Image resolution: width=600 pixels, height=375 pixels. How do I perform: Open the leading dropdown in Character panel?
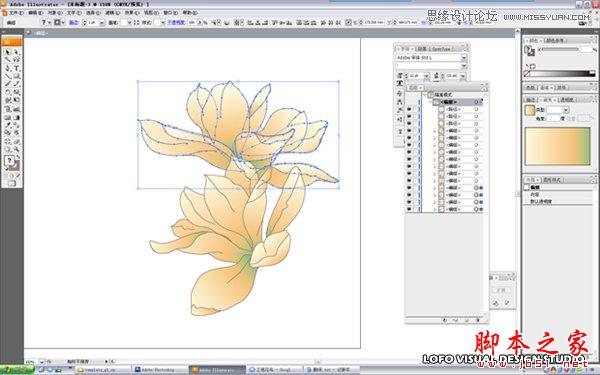(463, 76)
